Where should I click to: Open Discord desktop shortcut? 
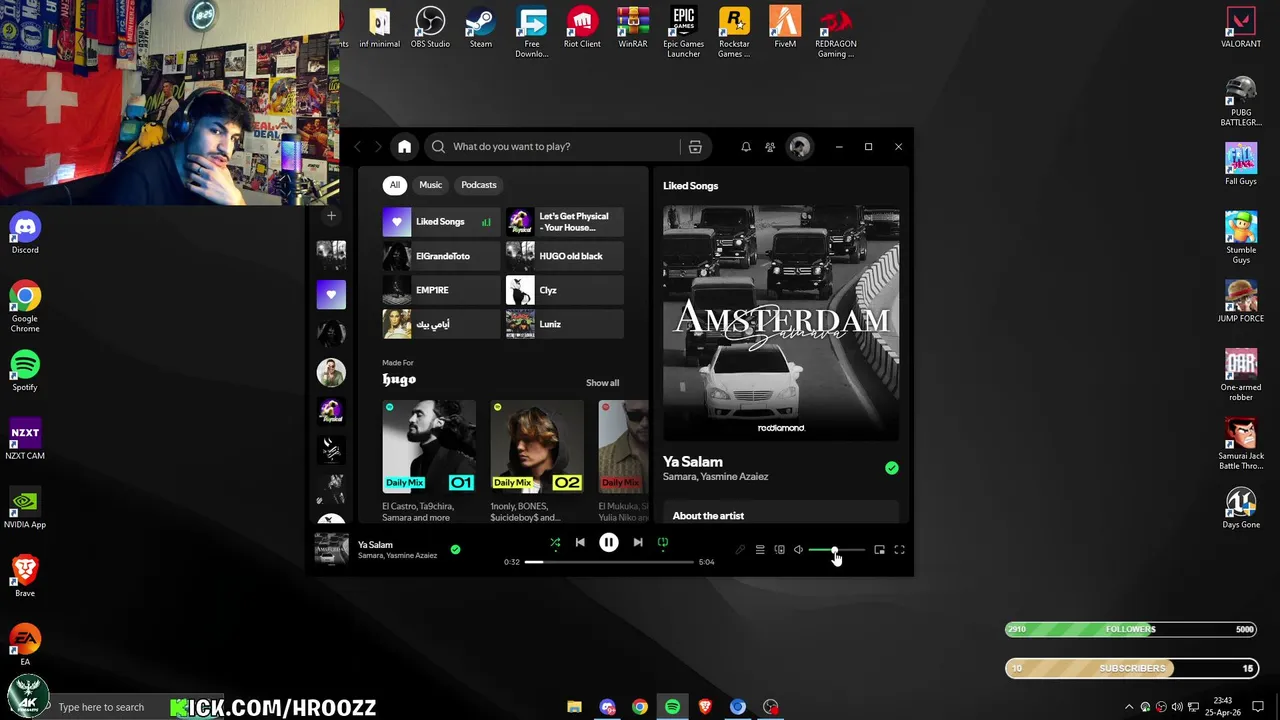pyautogui.click(x=25, y=234)
